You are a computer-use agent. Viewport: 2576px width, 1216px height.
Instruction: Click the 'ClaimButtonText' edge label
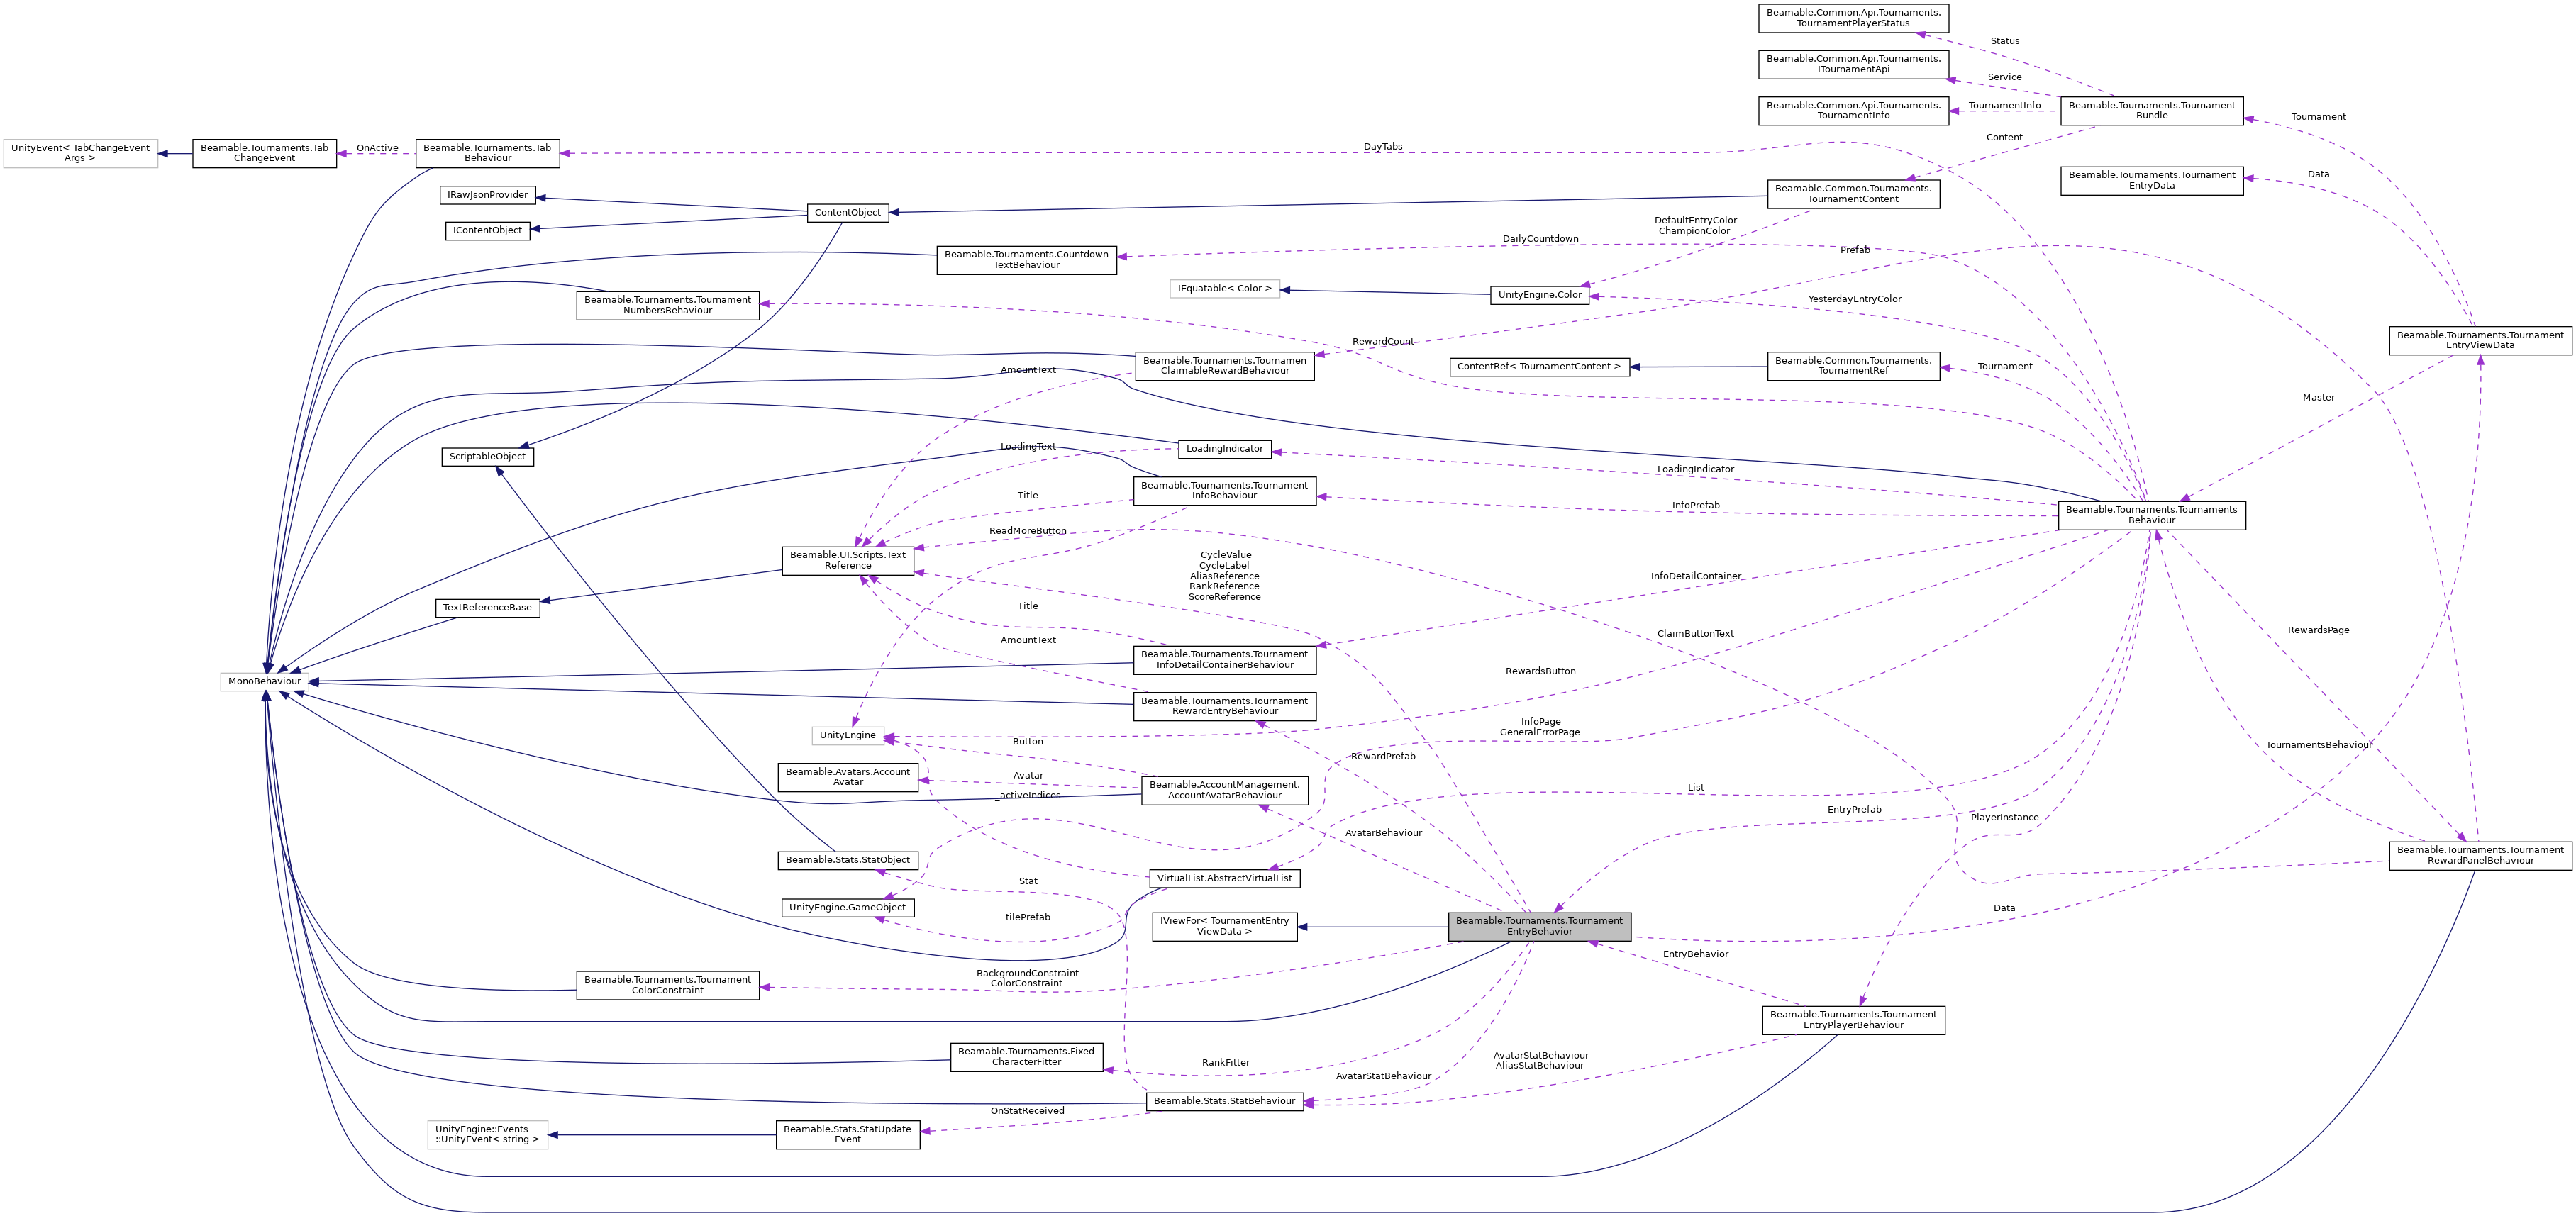click(x=1695, y=634)
